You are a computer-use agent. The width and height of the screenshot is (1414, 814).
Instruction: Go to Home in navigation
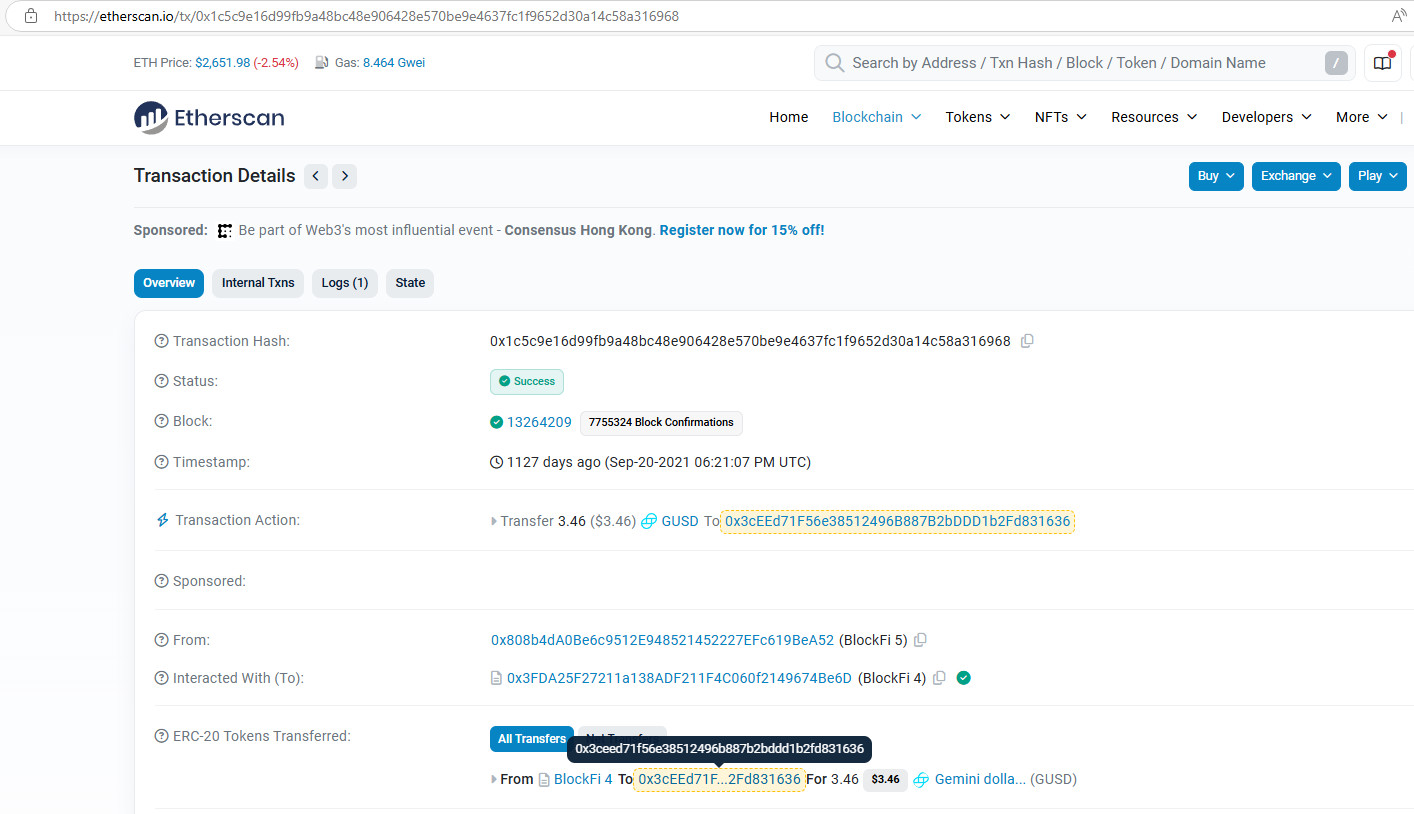[788, 117]
